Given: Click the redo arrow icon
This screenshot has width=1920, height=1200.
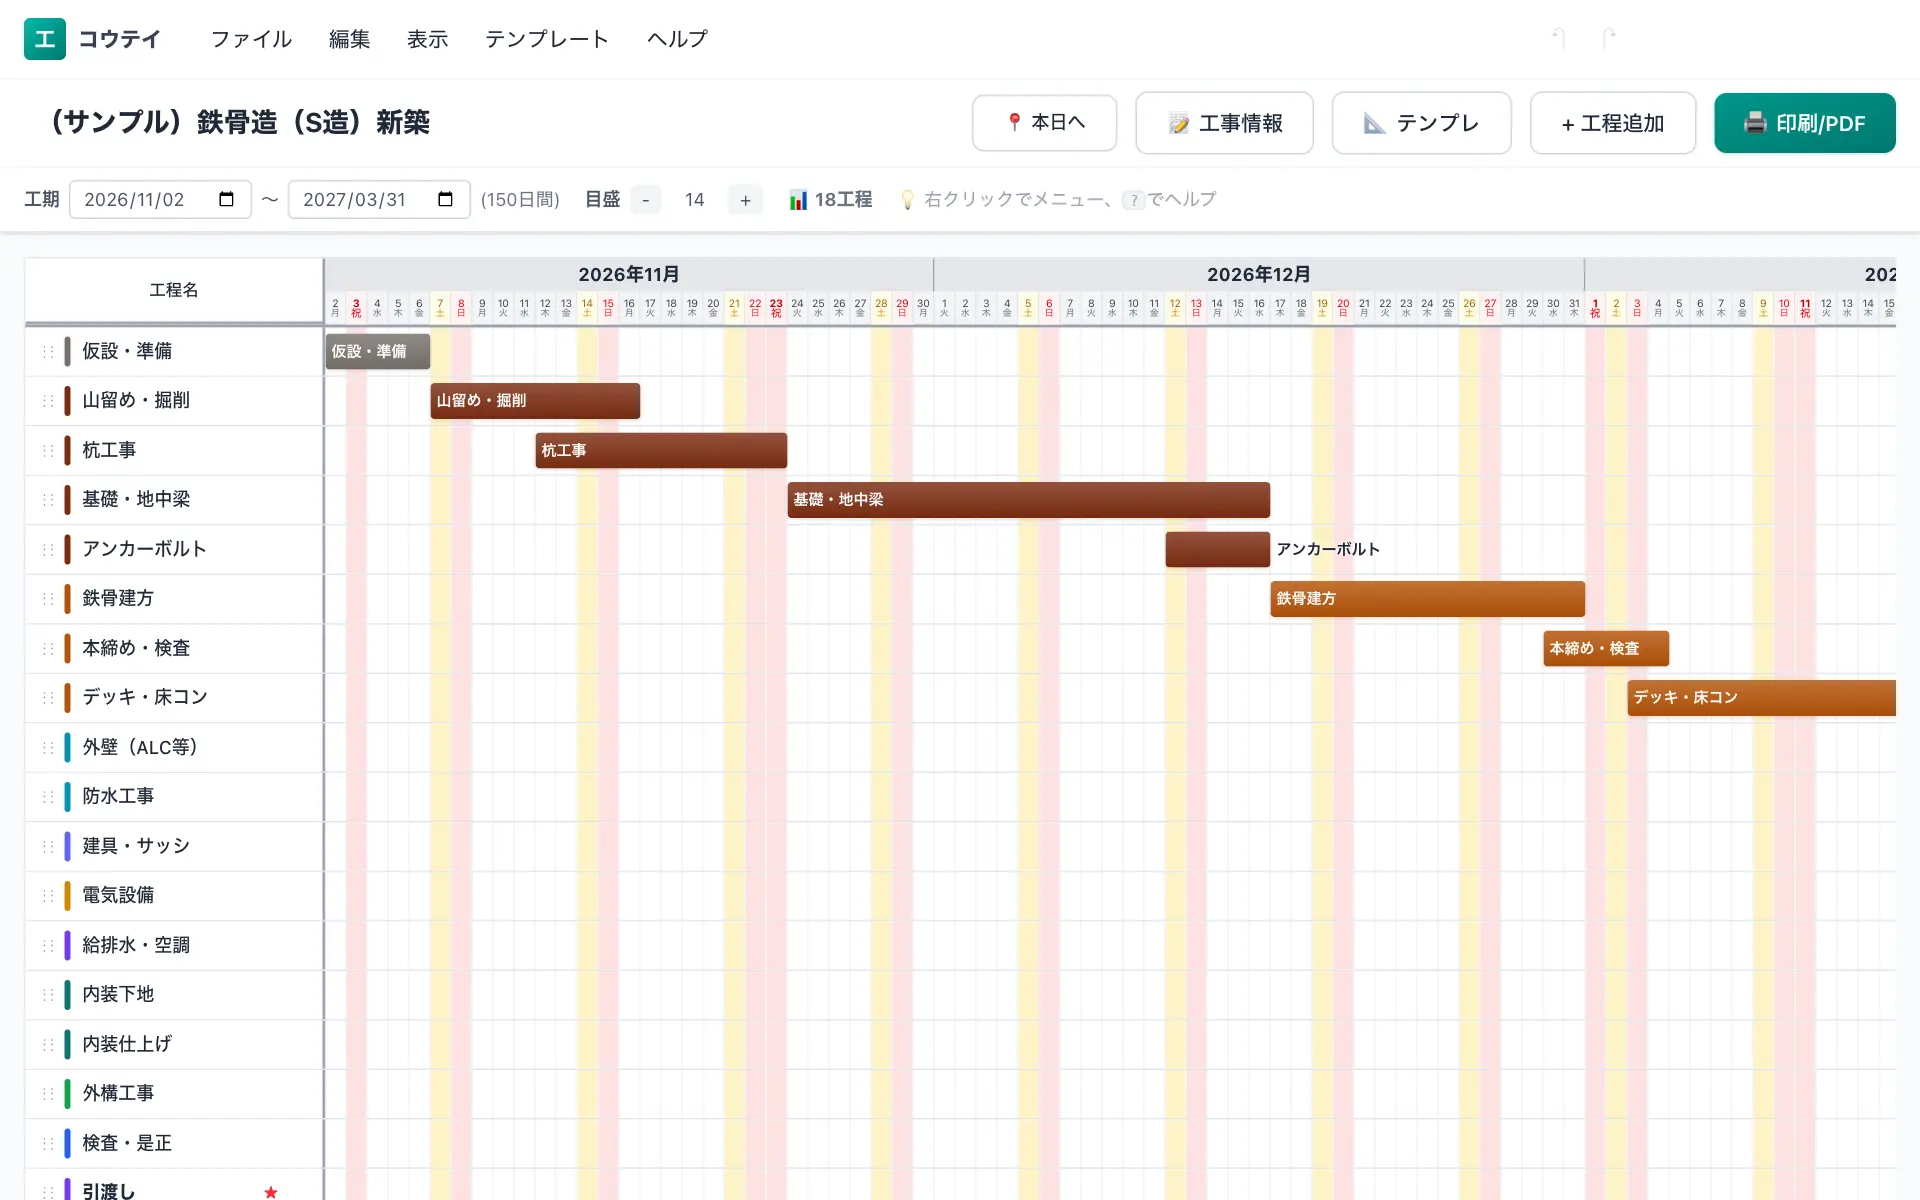Looking at the screenshot, I should (x=1608, y=38).
